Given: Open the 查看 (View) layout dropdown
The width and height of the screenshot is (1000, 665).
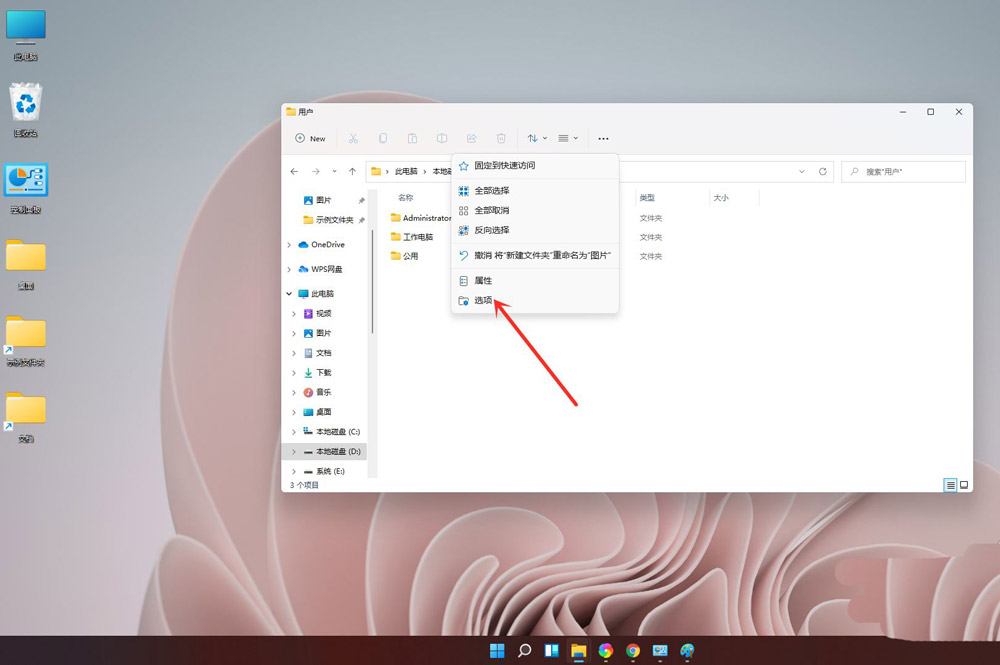Looking at the screenshot, I should point(565,138).
